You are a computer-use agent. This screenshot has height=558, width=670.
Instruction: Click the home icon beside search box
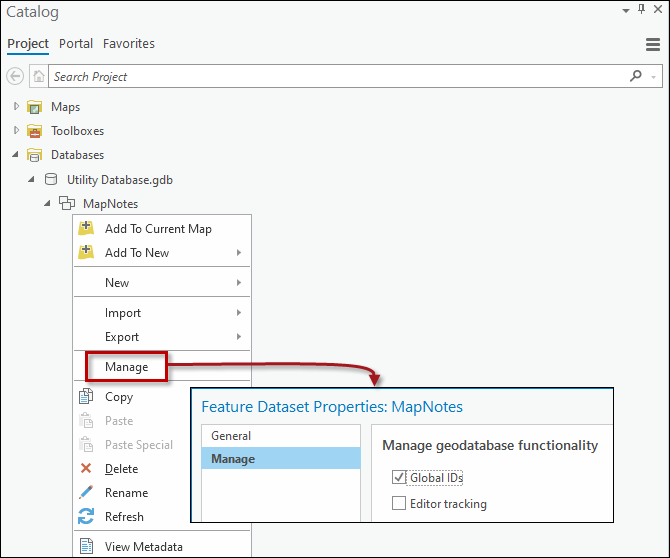39,76
